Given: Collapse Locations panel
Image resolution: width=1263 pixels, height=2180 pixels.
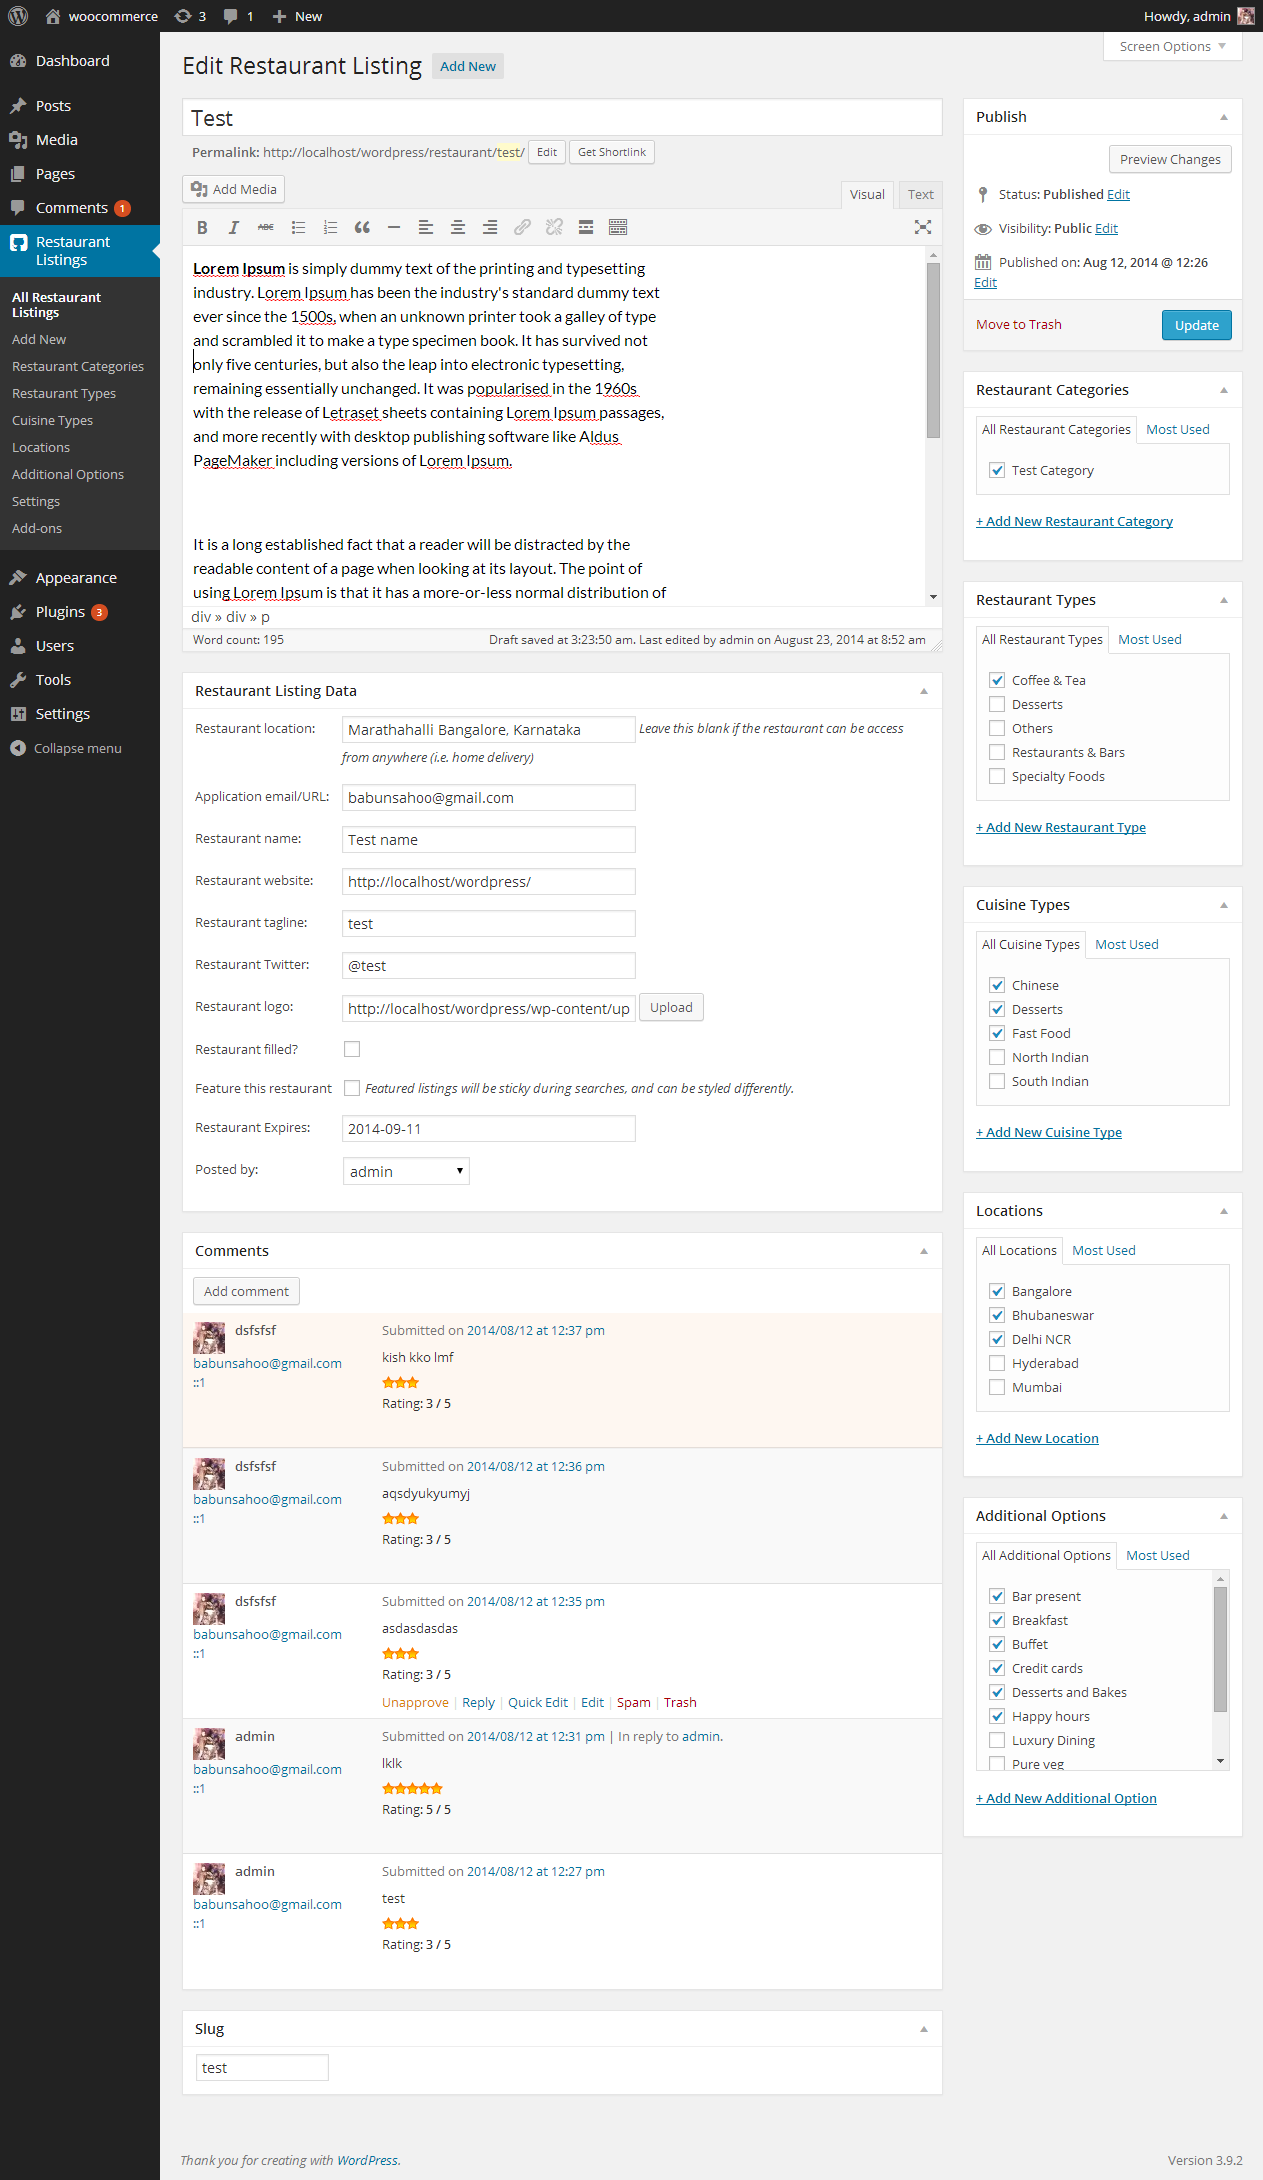Looking at the screenshot, I should (1224, 1211).
